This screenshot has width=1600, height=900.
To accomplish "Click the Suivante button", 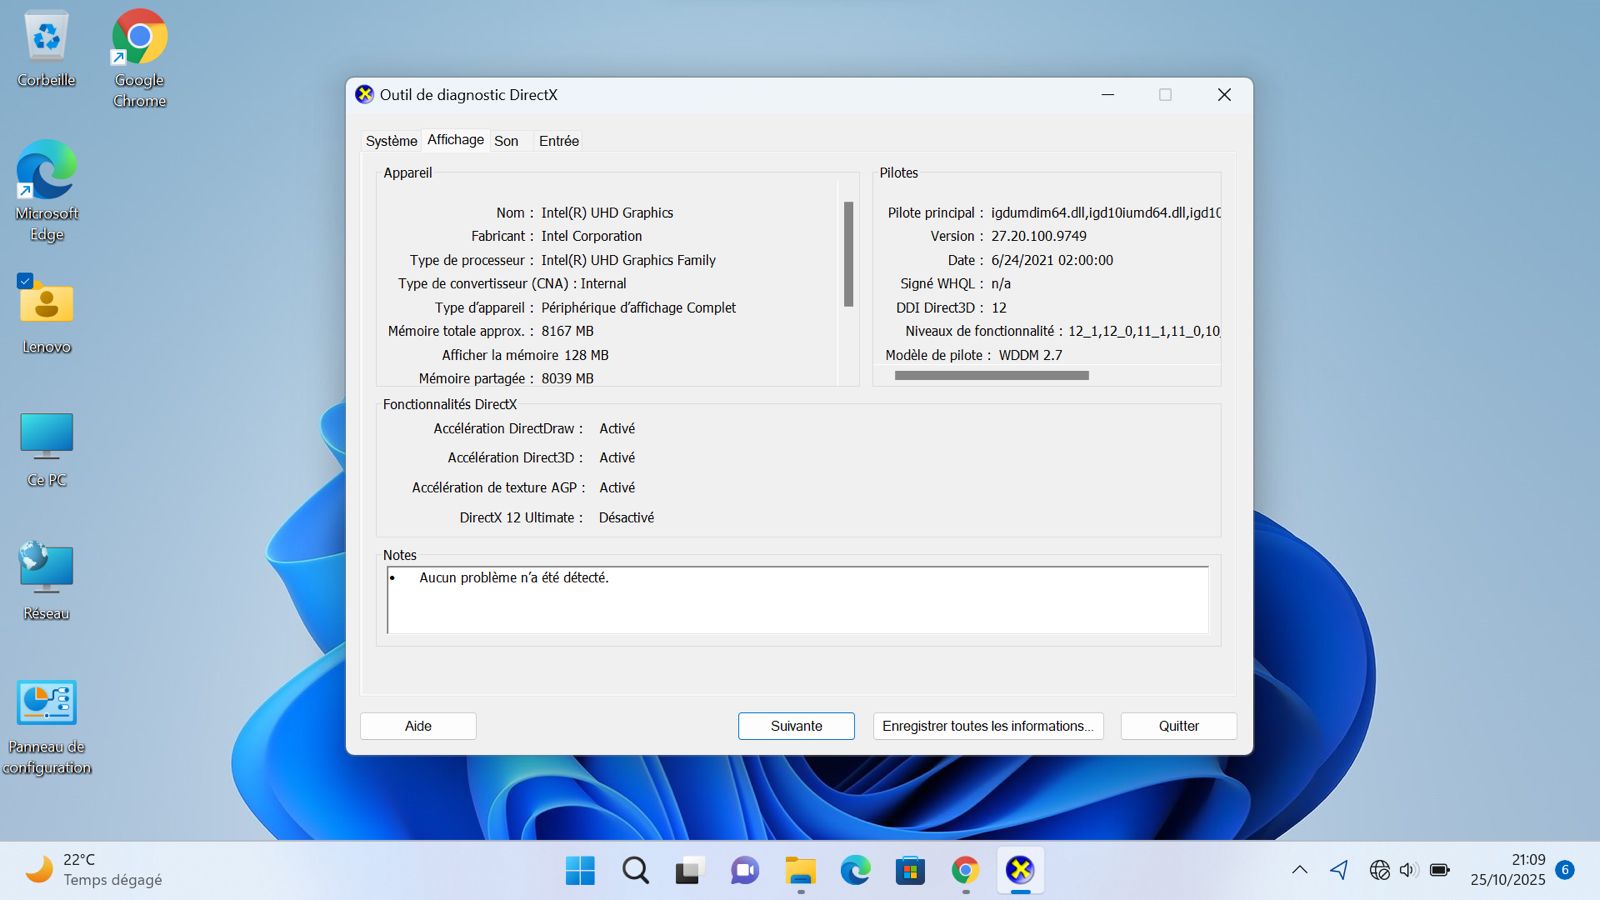I will point(796,726).
